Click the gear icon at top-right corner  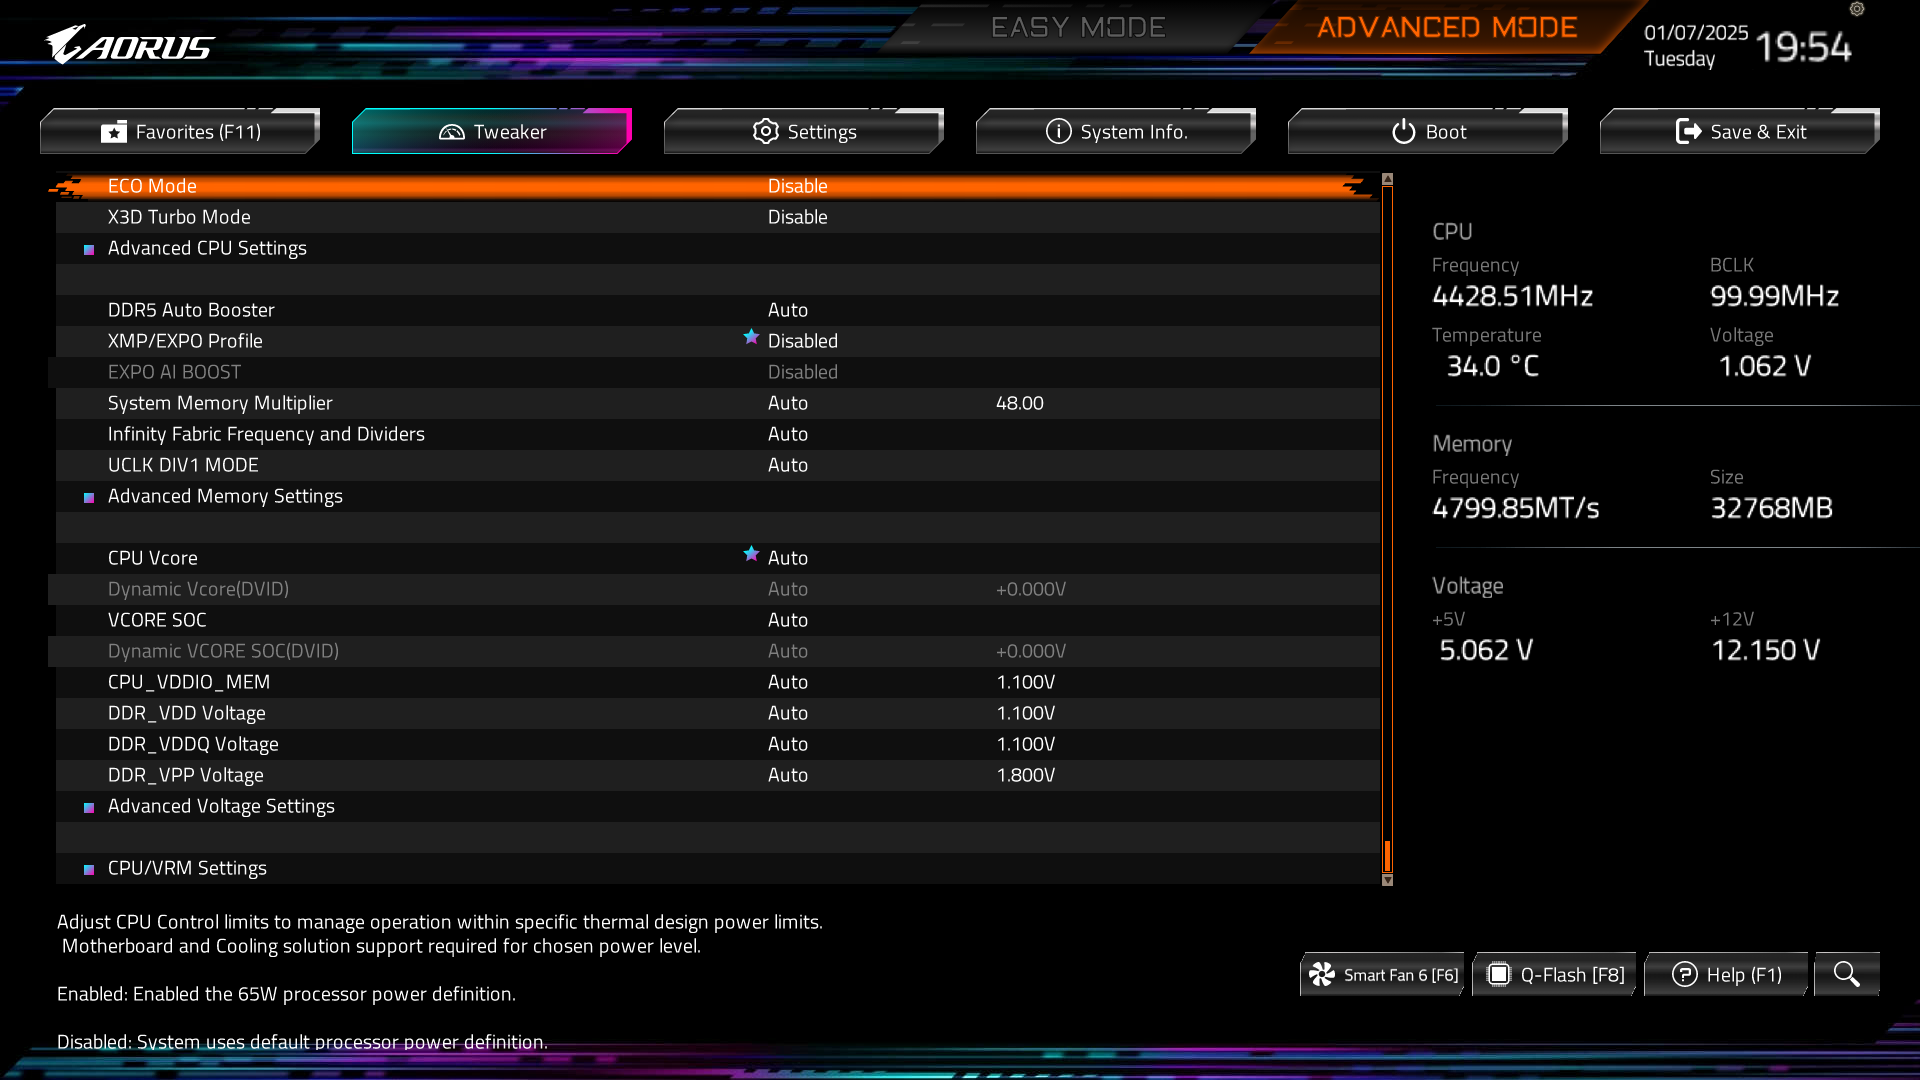1857,9
